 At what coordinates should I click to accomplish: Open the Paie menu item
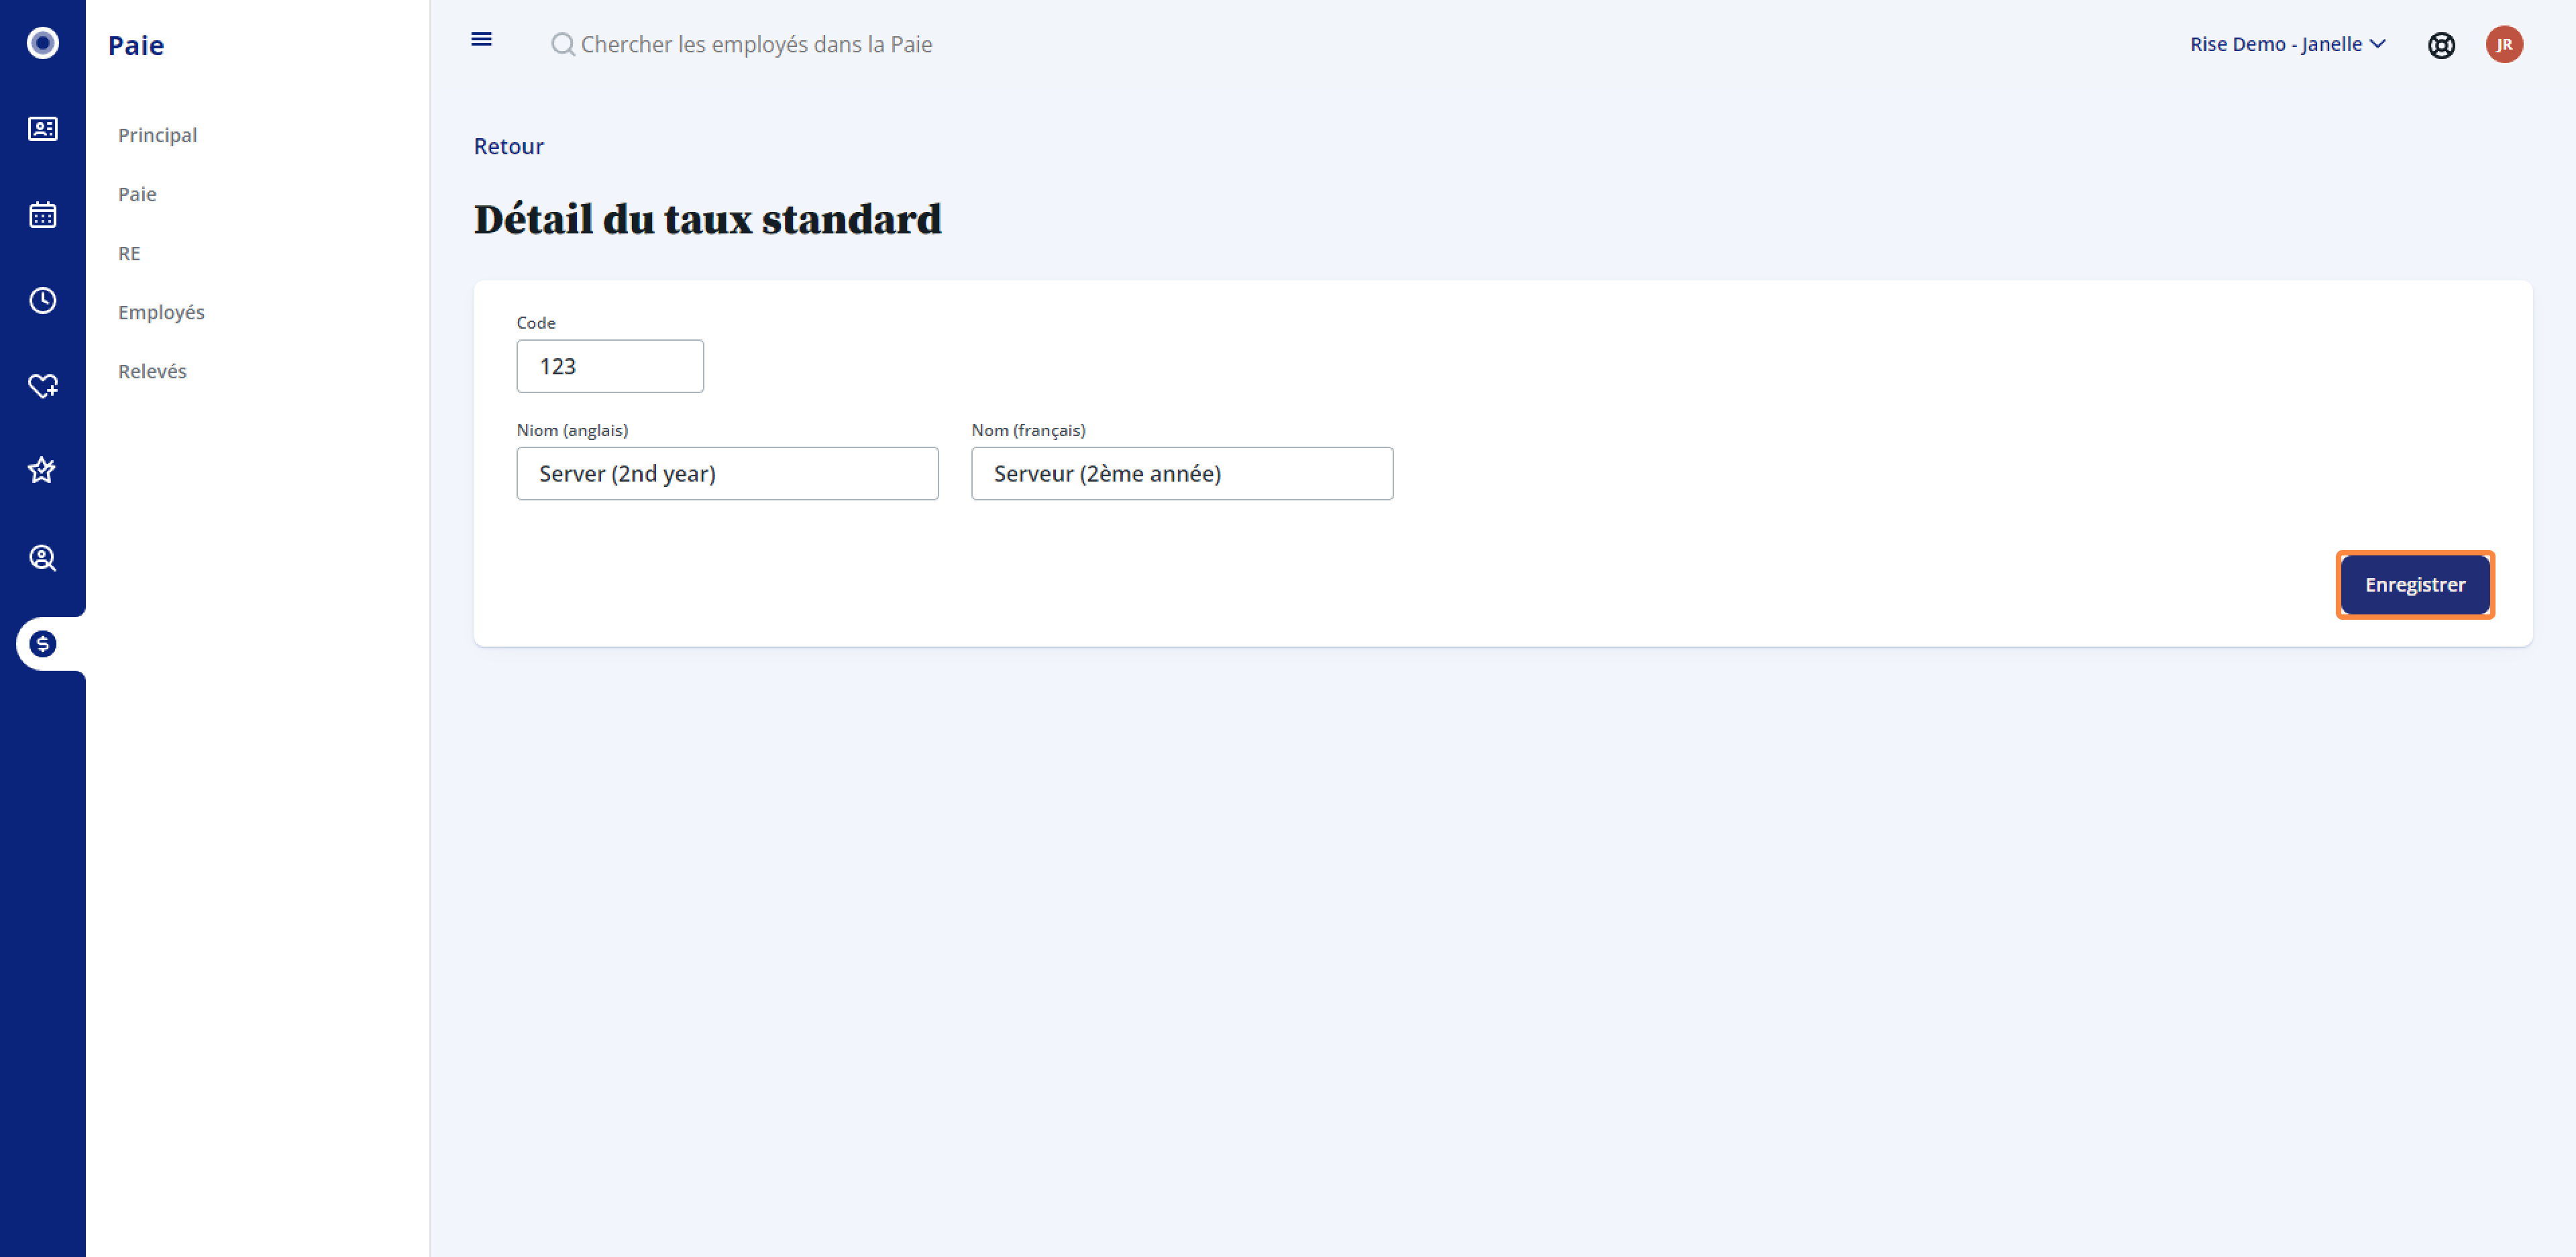tap(137, 194)
